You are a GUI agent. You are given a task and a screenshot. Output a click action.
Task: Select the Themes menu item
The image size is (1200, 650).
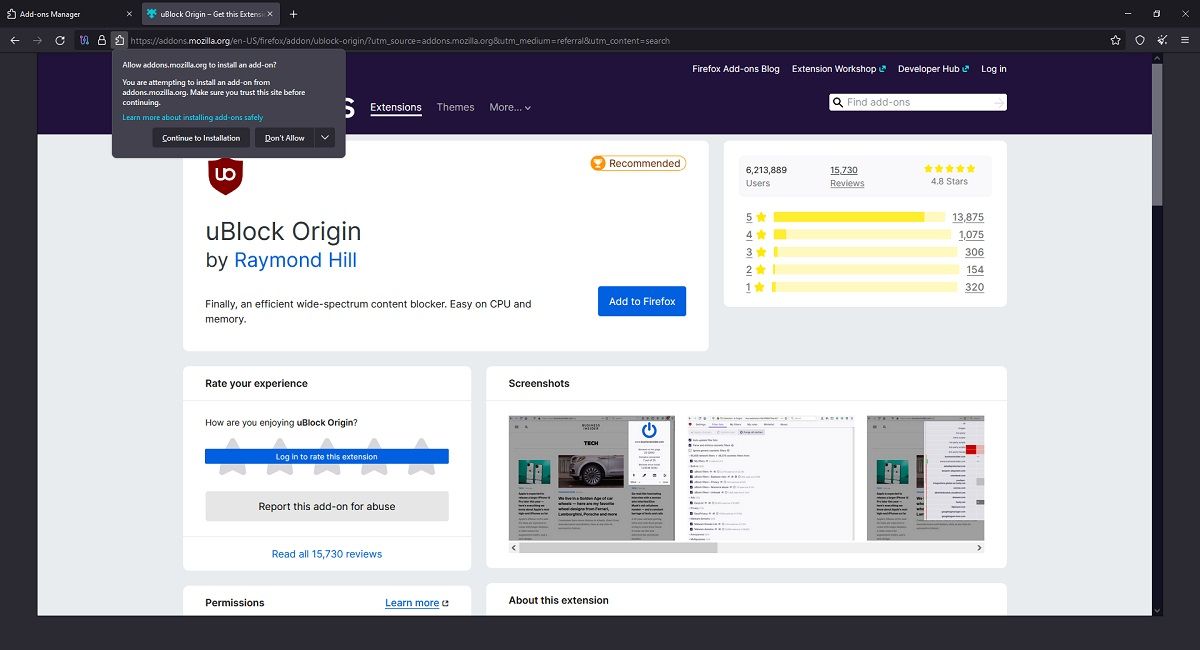click(x=455, y=107)
